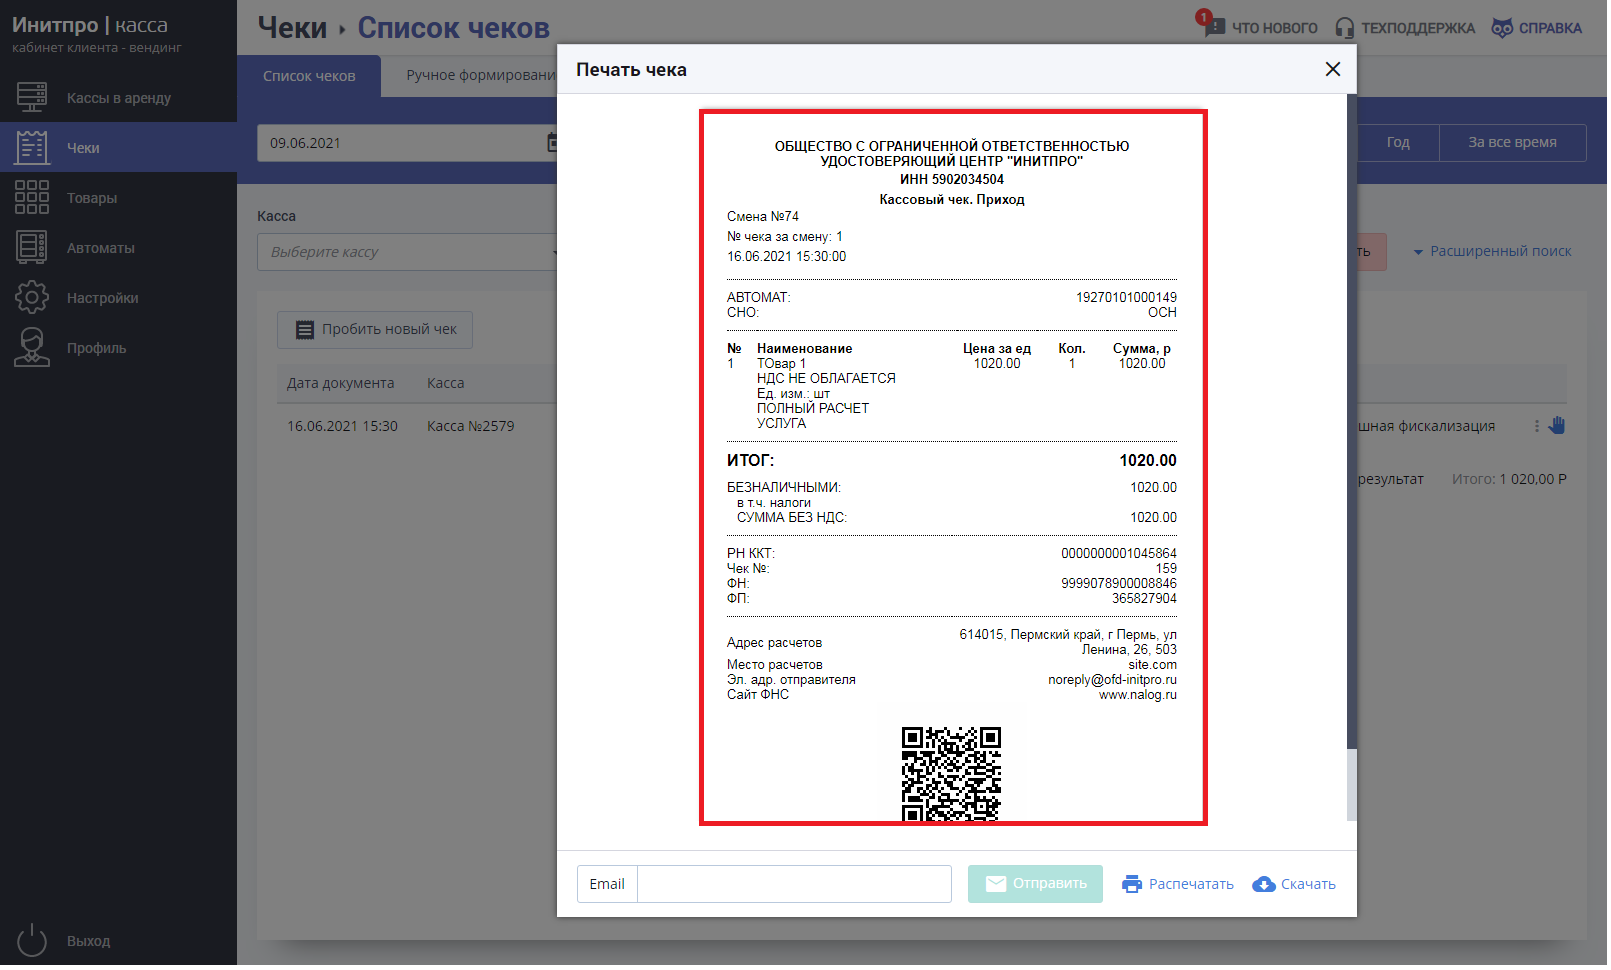Image resolution: width=1611 pixels, height=970 pixels.
Task: Click the date field 09.06.2021
Action: click(408, 143)
